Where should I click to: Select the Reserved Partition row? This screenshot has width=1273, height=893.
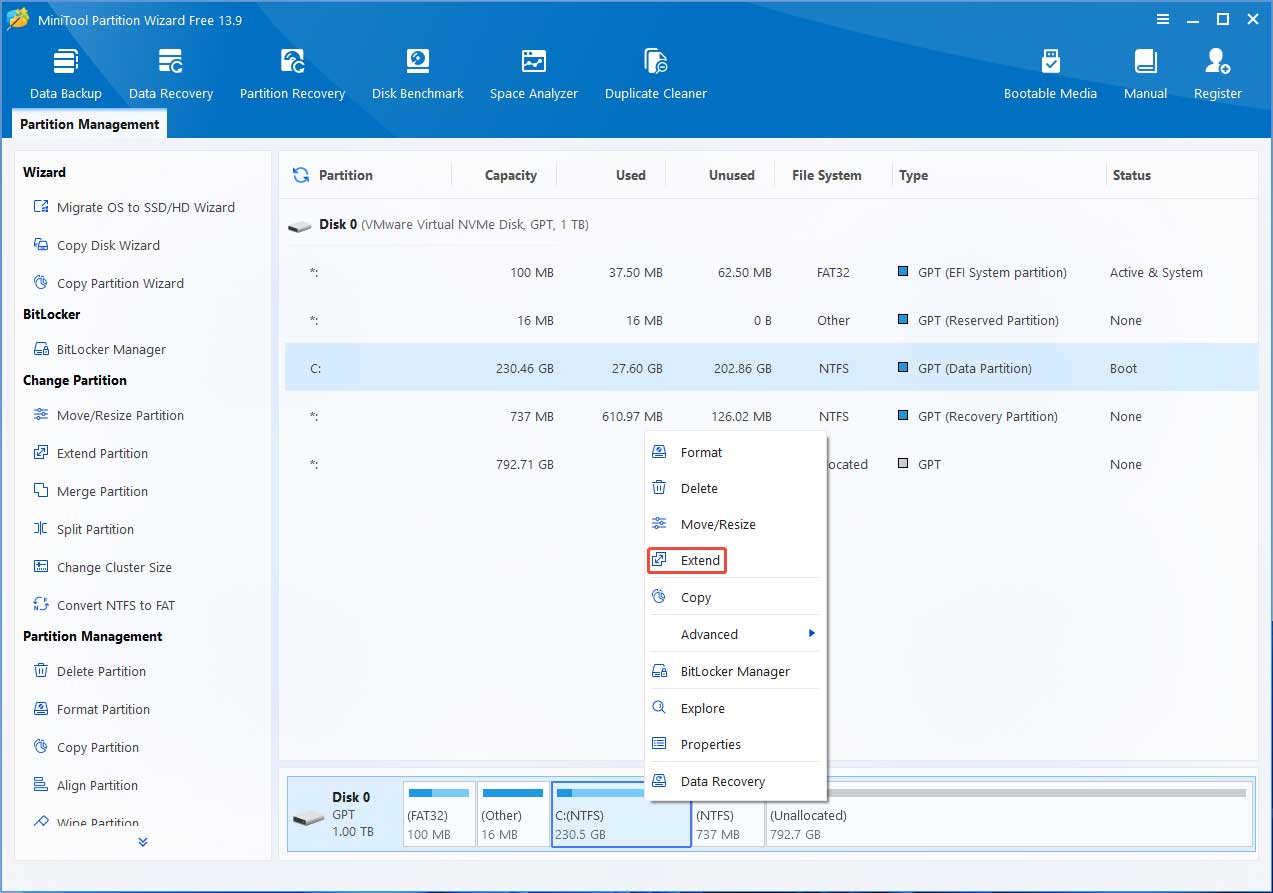click(x=771, y=320)
